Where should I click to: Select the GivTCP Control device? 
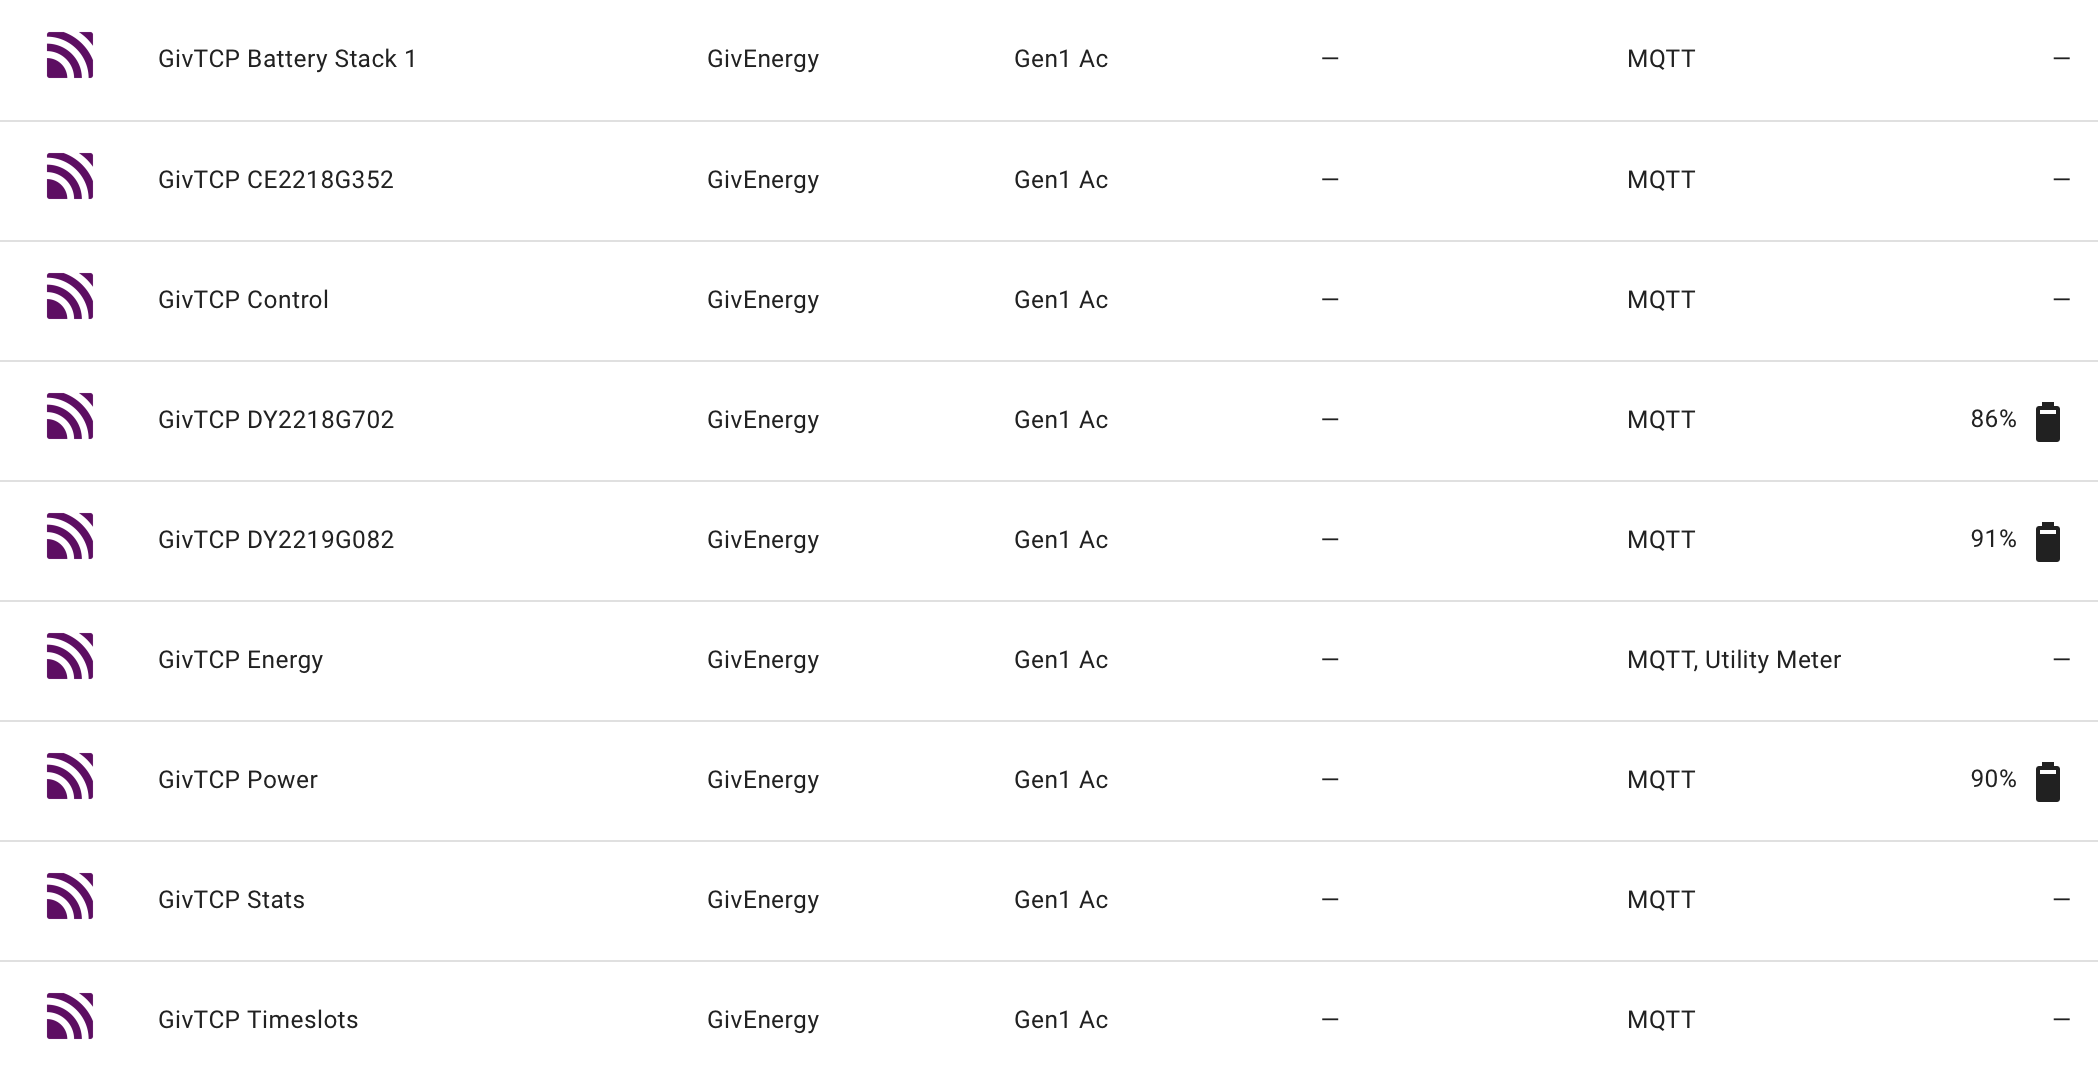(x=243, y=300)
